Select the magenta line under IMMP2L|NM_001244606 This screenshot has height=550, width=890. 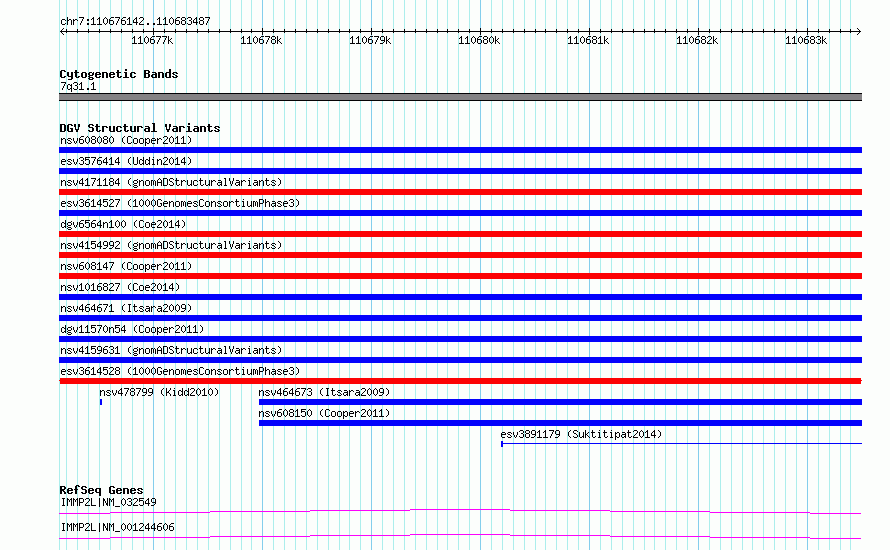click(460, 536)
